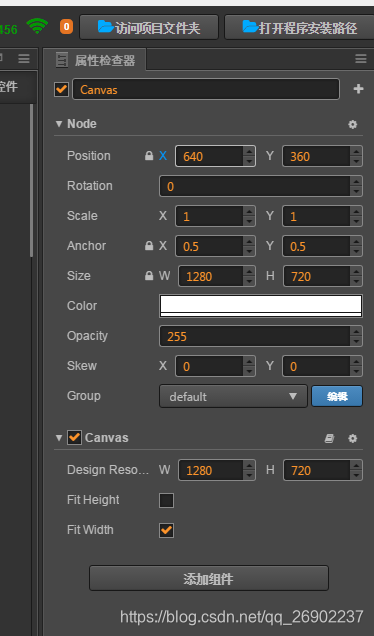The height and width of the screenshot is (636, 374).
Task: Click the Skew Y input field
Action: (316, 366)
